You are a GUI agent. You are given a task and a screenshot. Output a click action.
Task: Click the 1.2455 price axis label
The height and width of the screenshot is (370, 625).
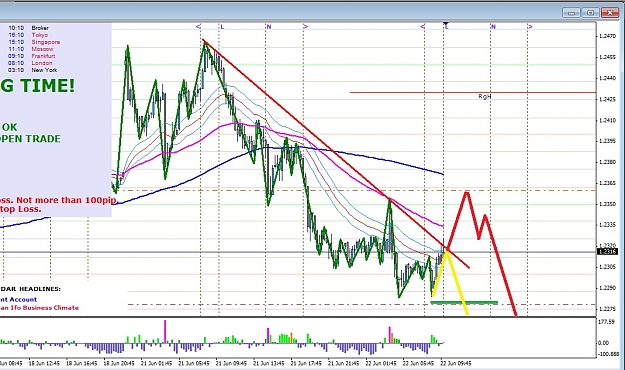point(607,57)
